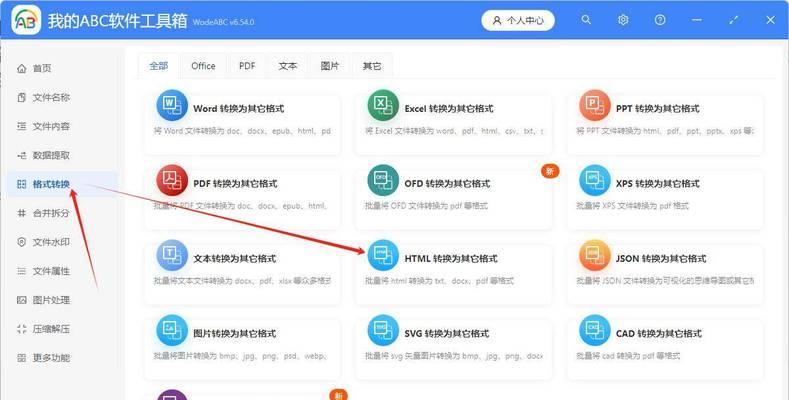This screenshot has height=400, width=789.
Task: Open 'CAD 转换为其它格式' title
Action: point(659,334)
